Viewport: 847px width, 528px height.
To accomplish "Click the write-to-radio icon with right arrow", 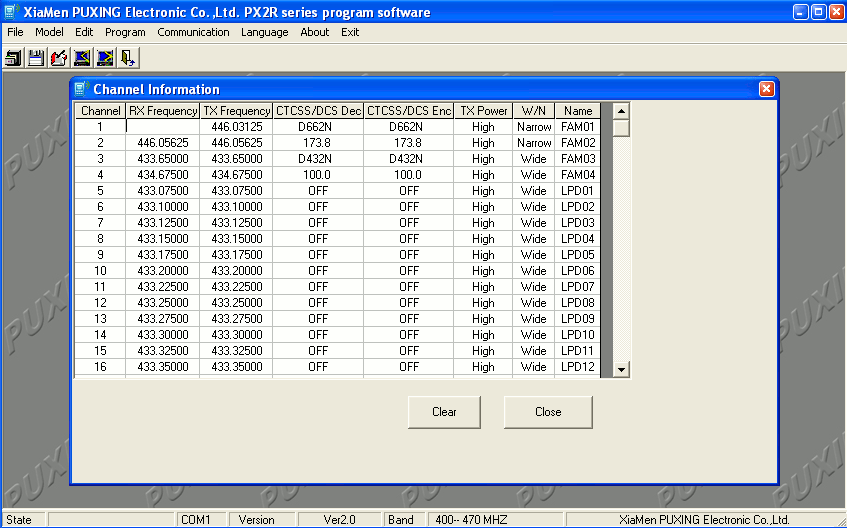I will (105, 58).
